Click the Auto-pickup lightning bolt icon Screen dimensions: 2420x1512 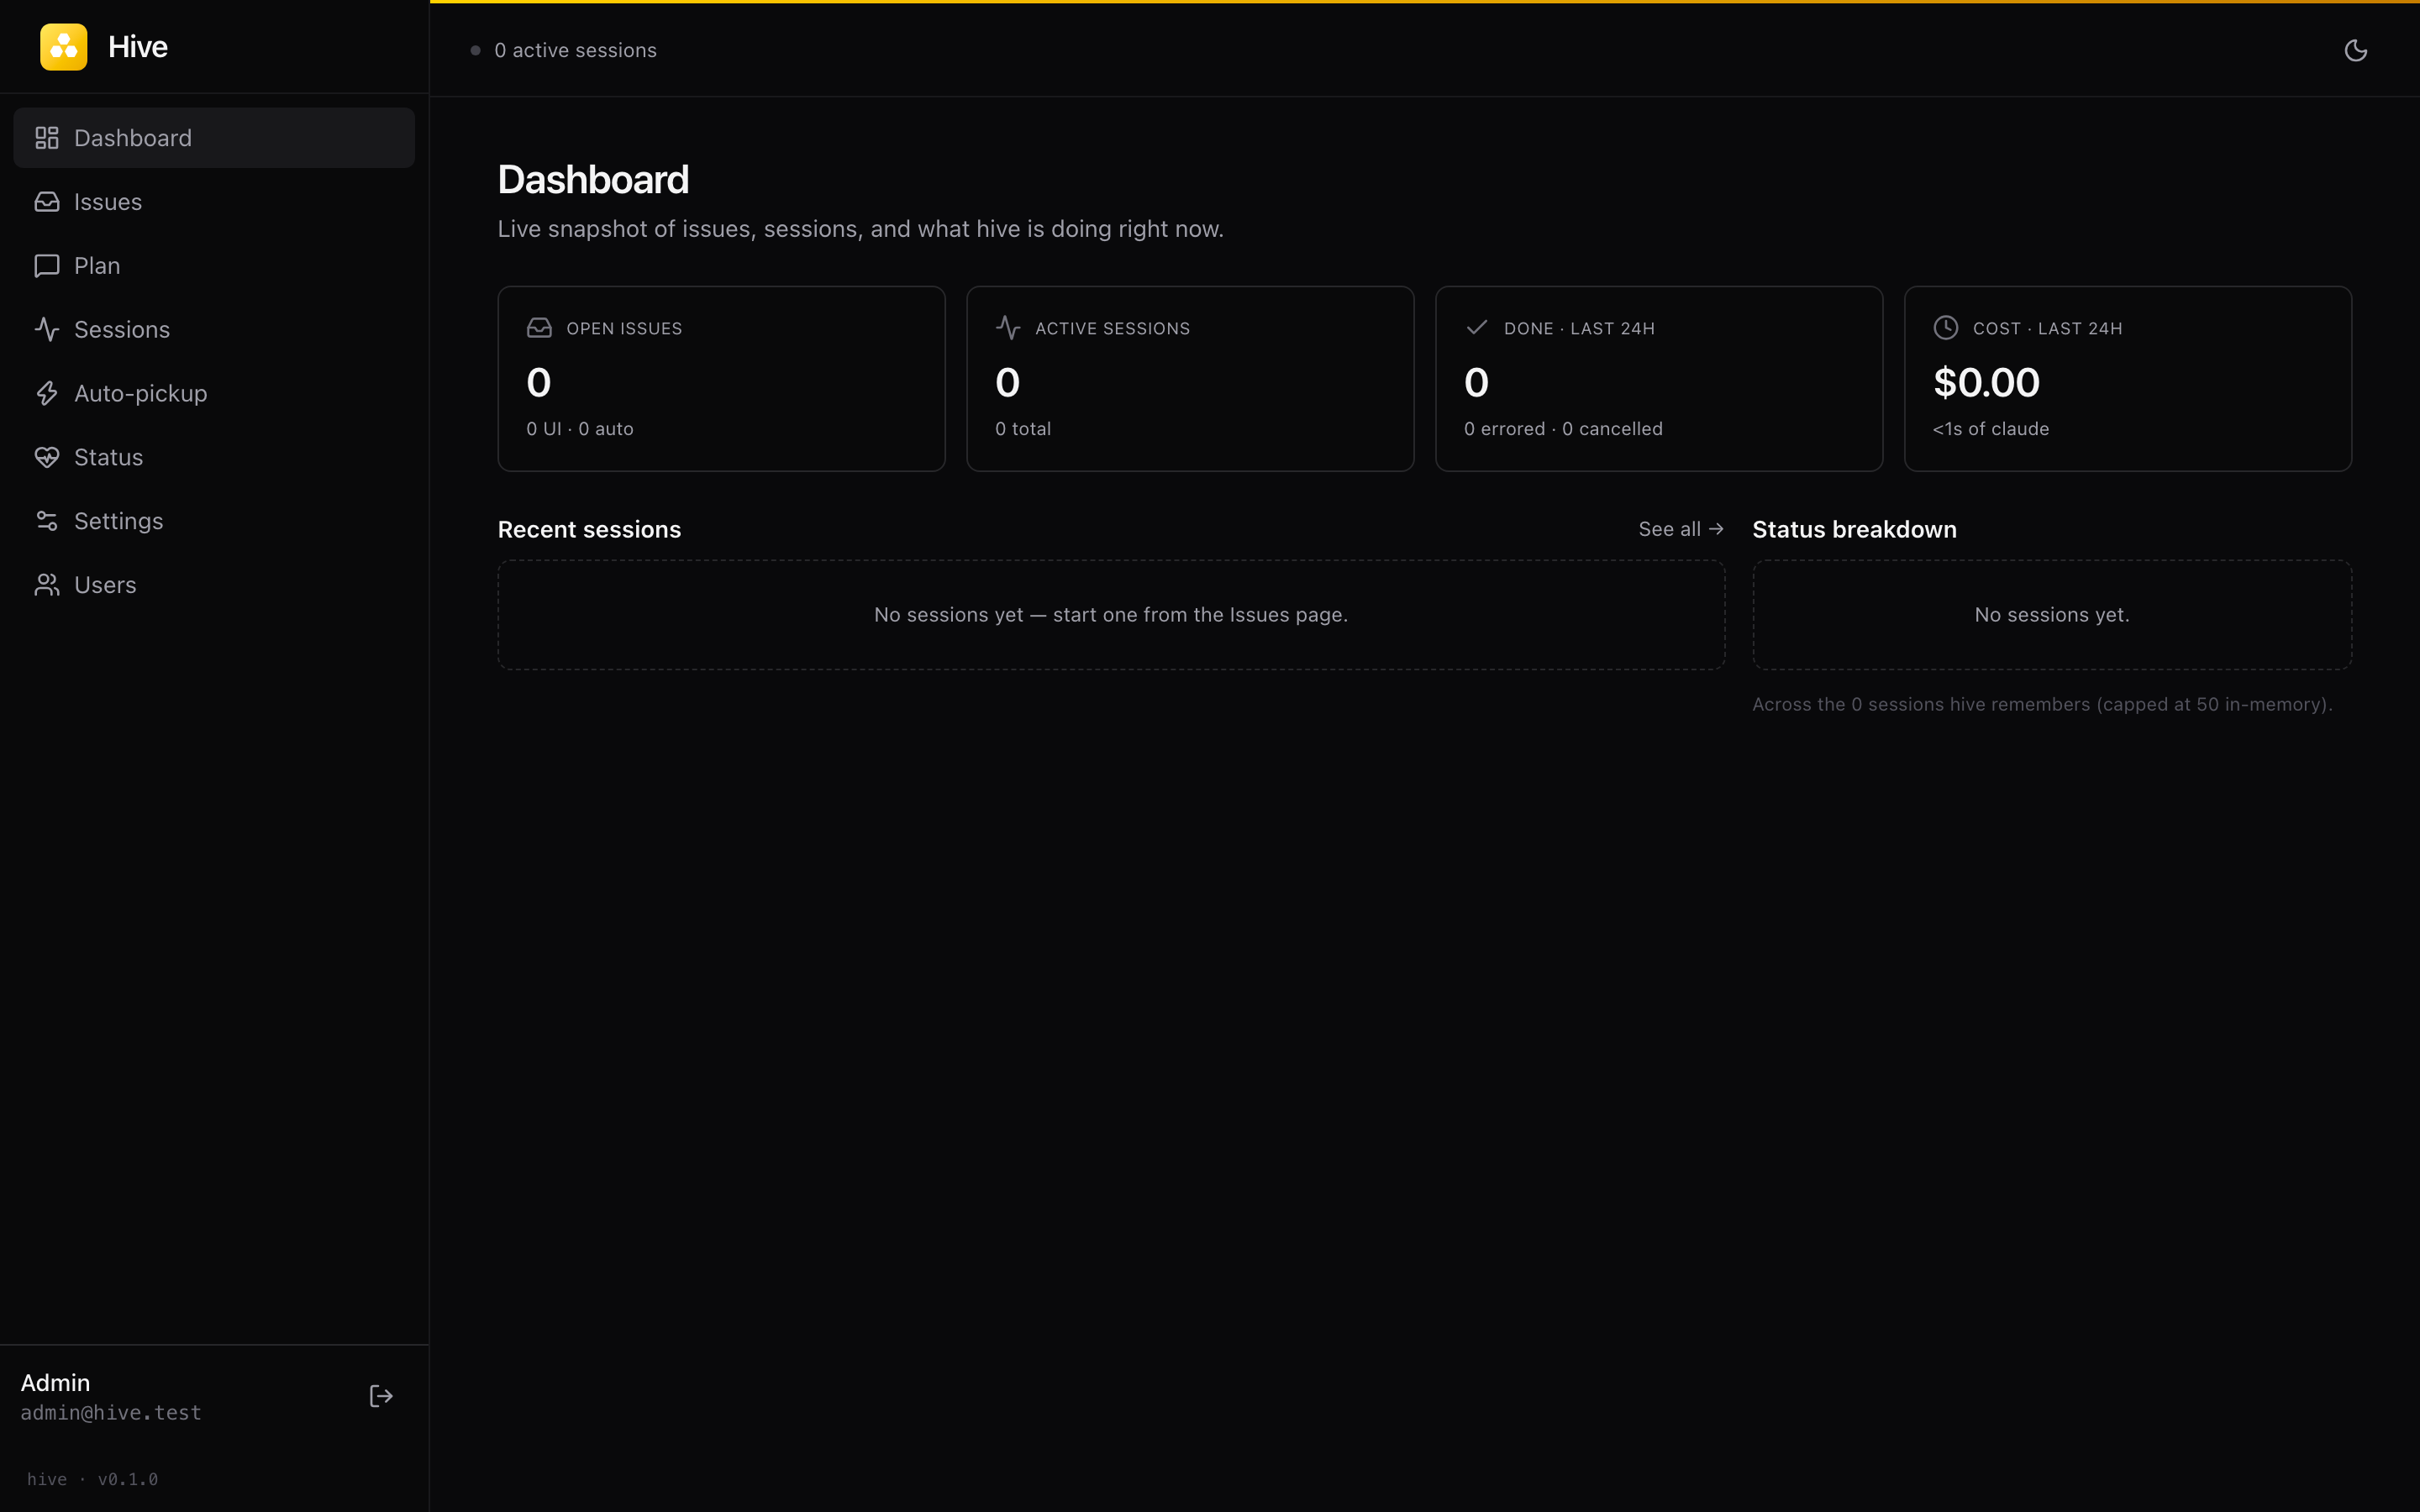coord(47,394)
